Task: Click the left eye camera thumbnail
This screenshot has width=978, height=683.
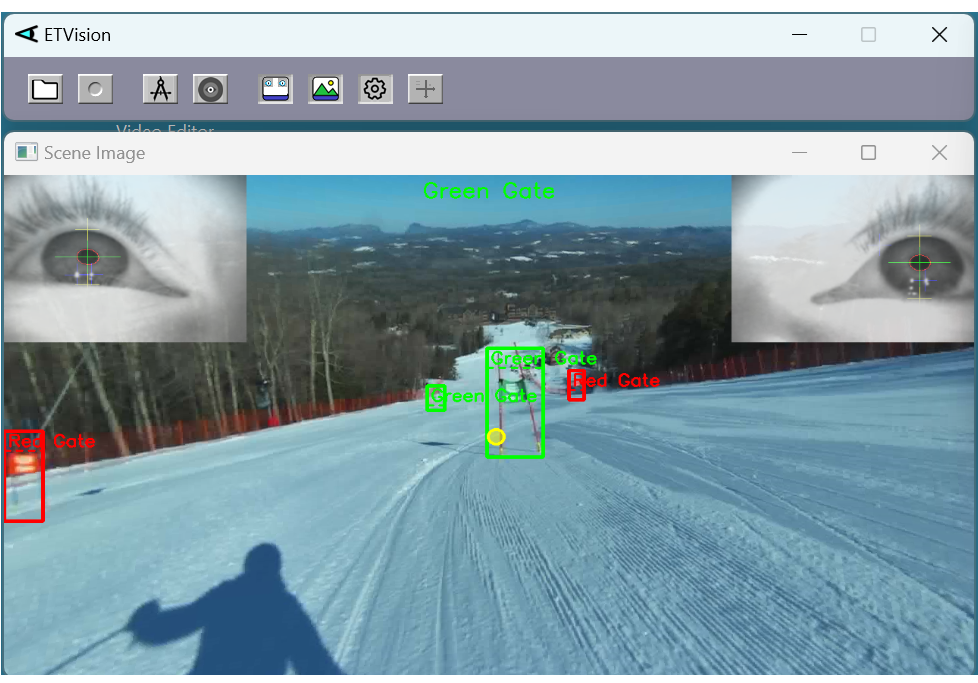Action: pos(125,259)
